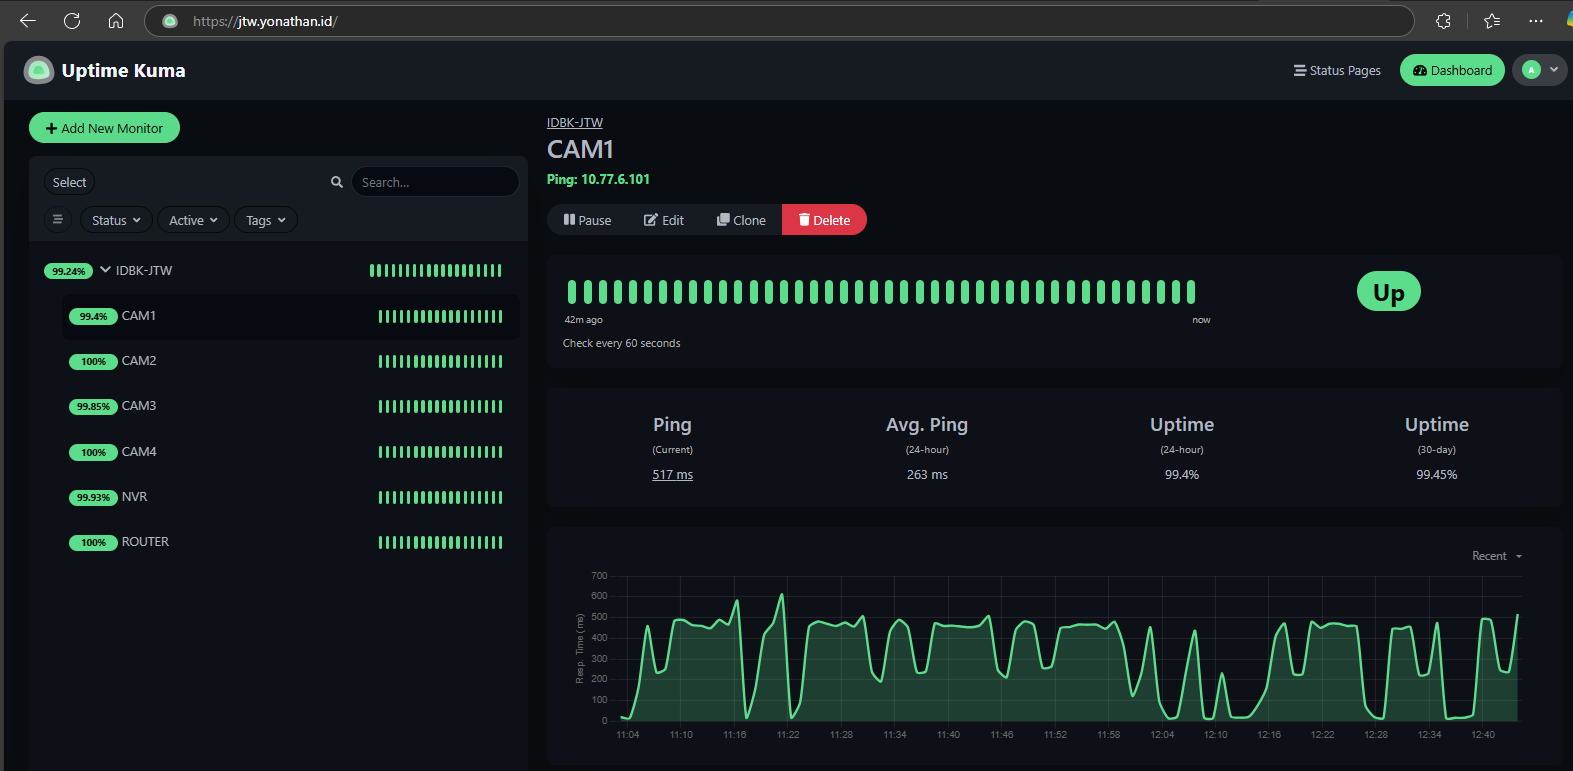
Task: Select the CAM4 monitor in list
Action: click(291, 452)
